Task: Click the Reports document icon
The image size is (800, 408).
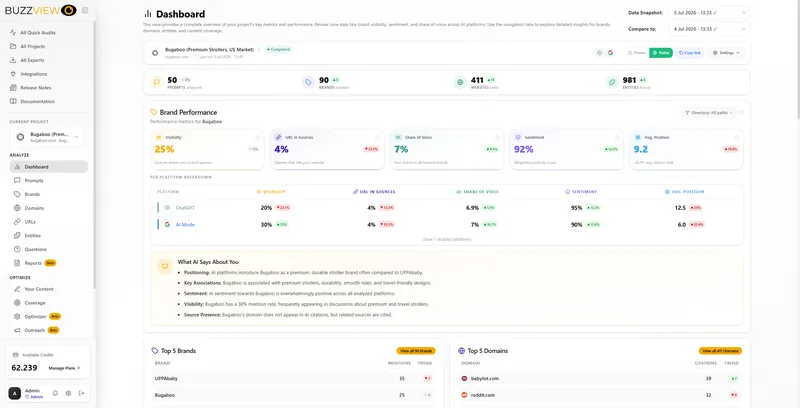Action: 17,263
